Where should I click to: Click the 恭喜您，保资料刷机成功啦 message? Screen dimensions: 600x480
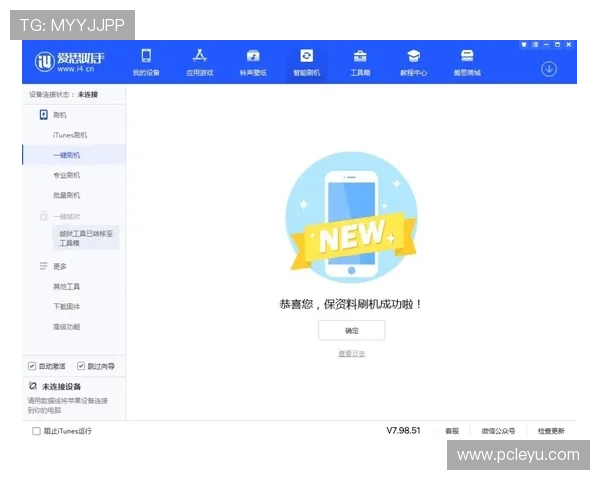tap(351, 304)
